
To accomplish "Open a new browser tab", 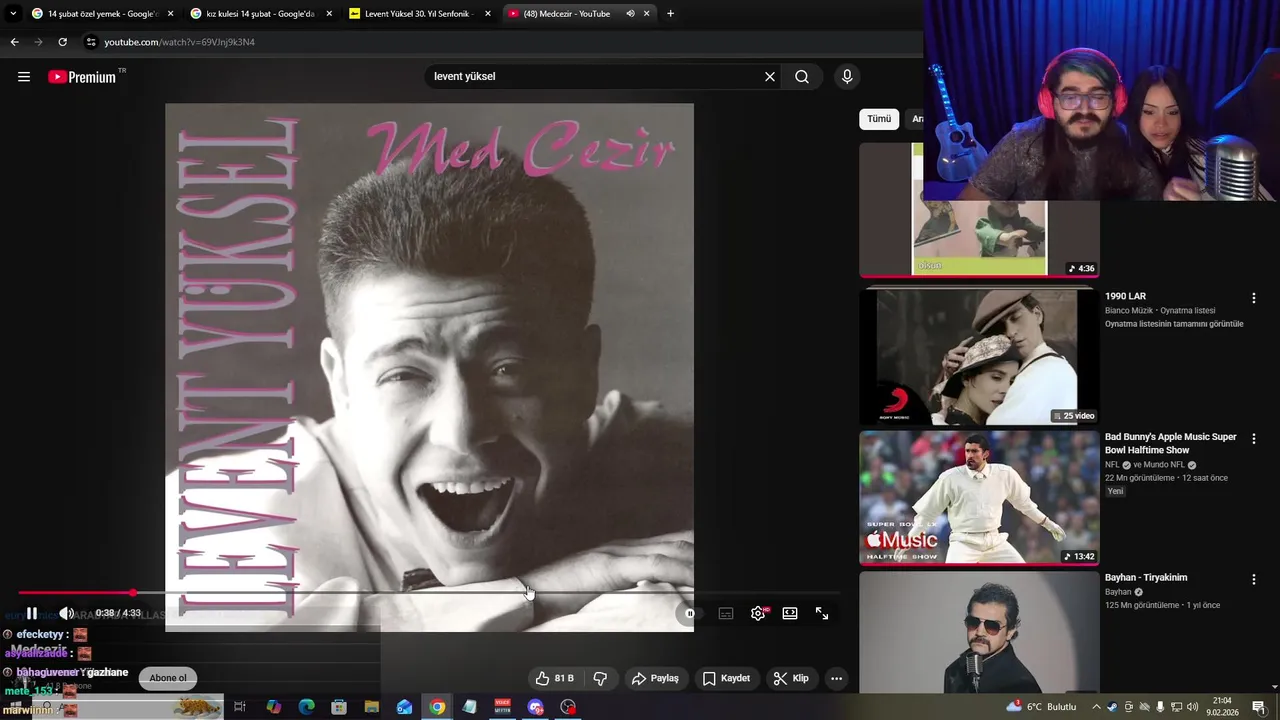I will (x=670, y=14).
